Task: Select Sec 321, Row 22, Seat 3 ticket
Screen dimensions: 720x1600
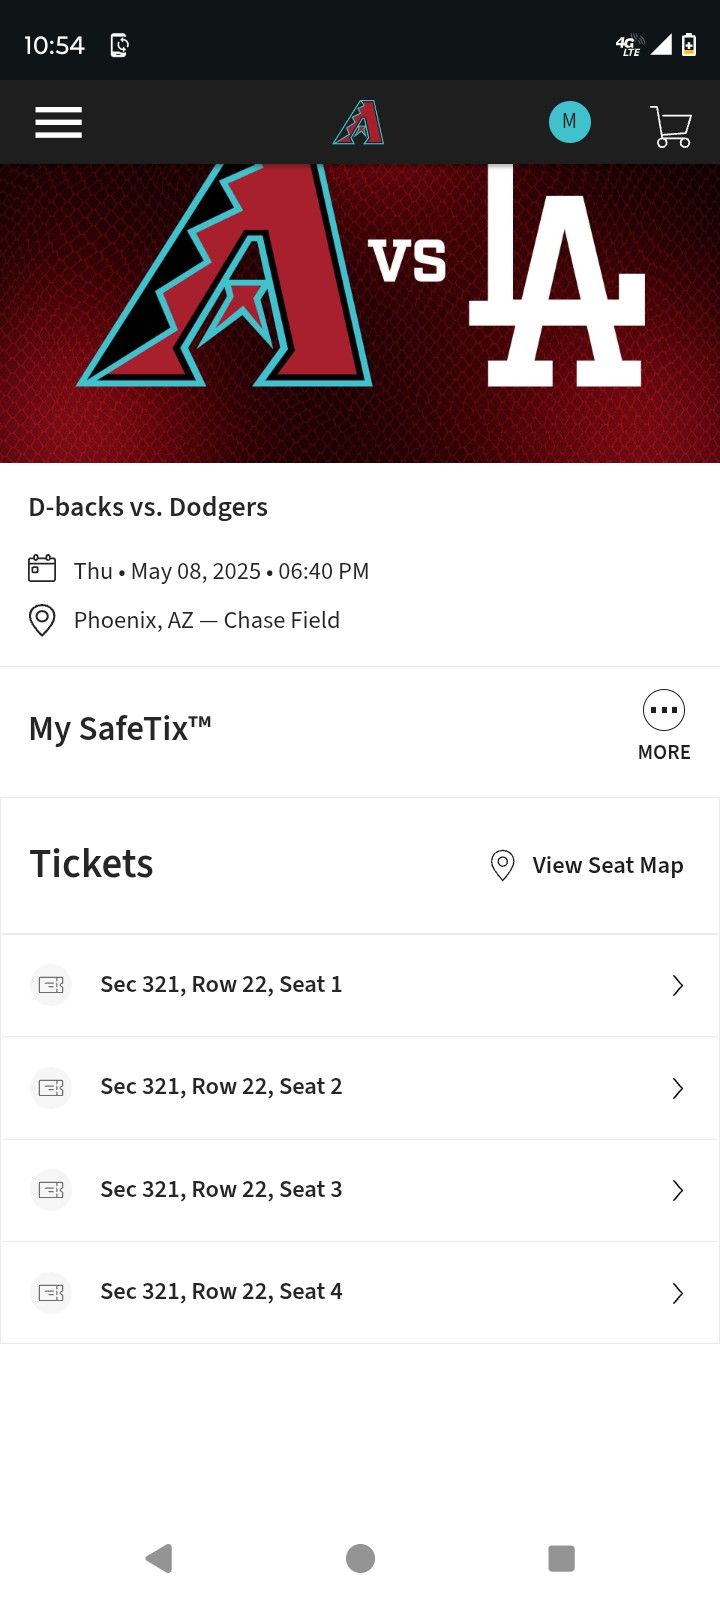Action: [221, 1189]
